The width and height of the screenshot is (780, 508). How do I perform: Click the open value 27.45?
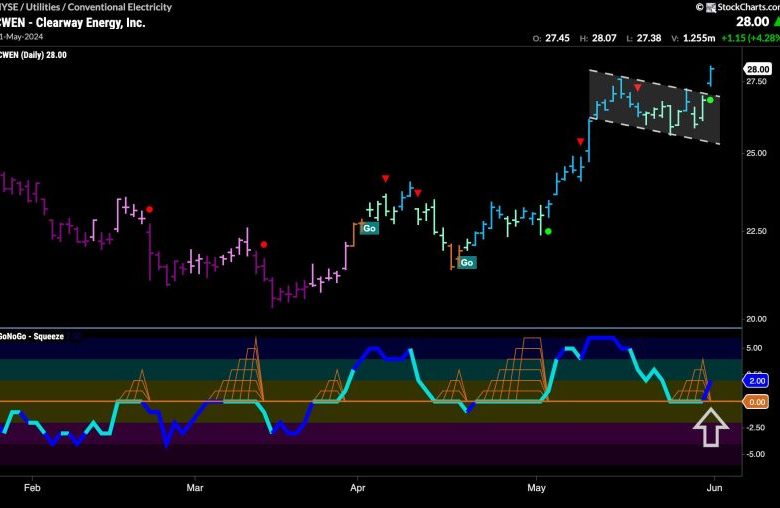[557, 38]
